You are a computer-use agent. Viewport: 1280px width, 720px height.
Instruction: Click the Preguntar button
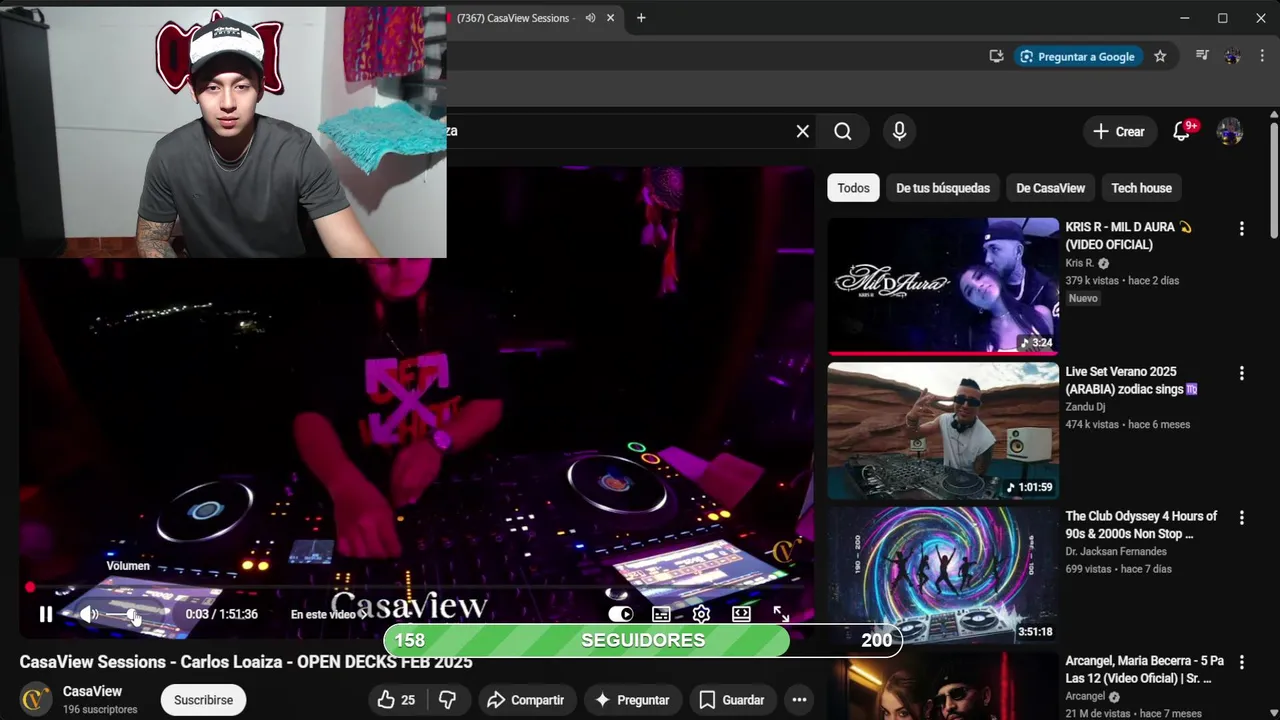coord(632,700)
